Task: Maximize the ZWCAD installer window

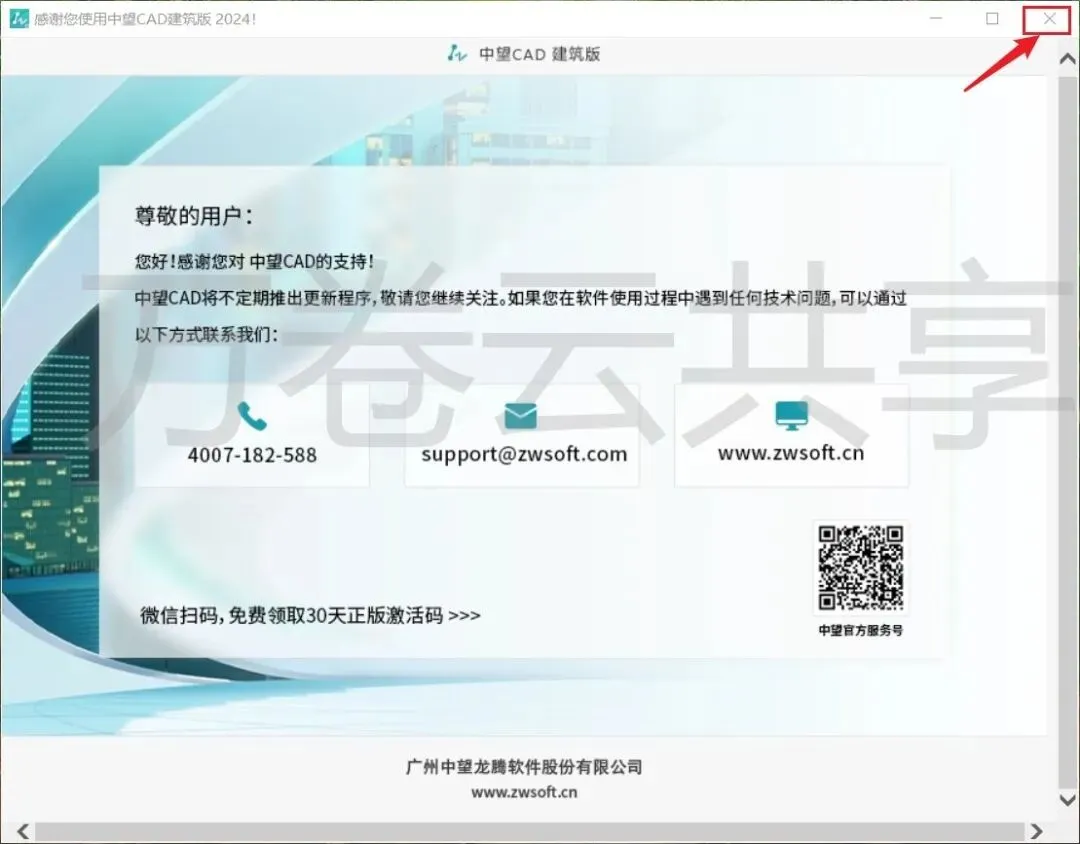Action: 992,19
